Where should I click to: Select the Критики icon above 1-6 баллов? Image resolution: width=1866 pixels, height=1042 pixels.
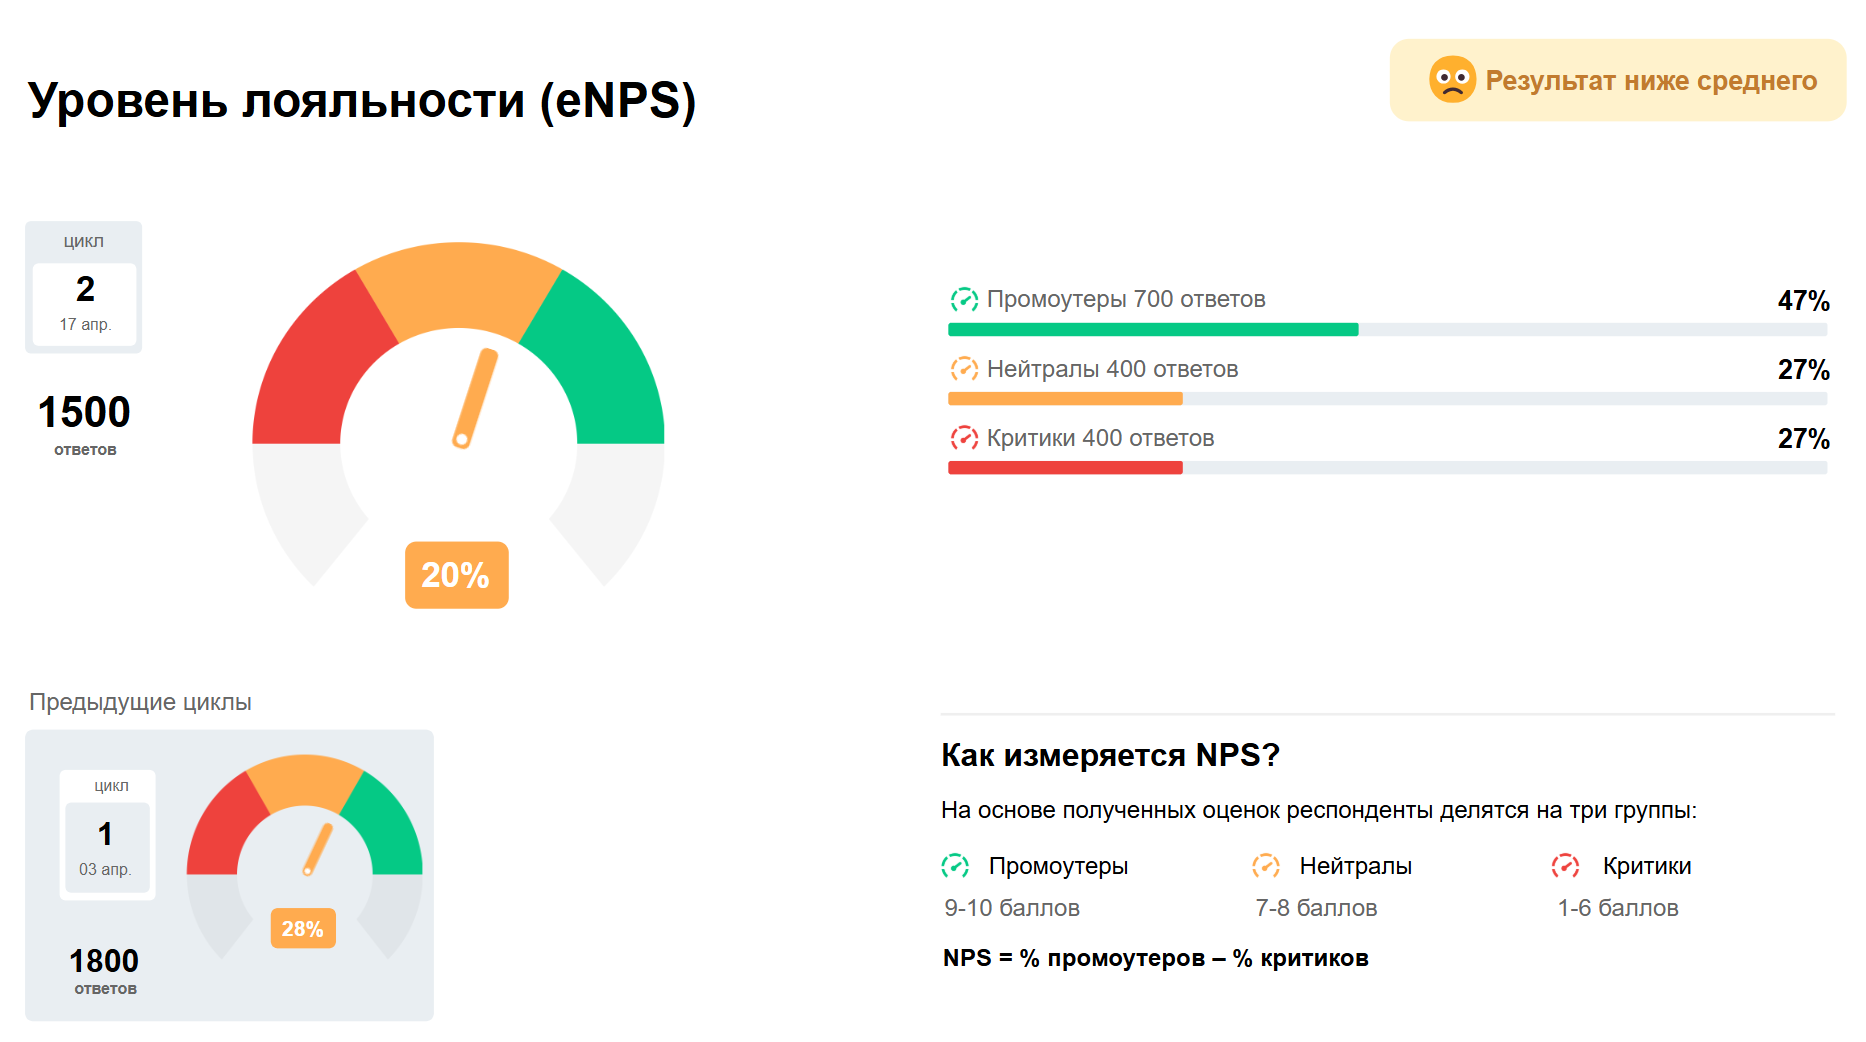1566,865
